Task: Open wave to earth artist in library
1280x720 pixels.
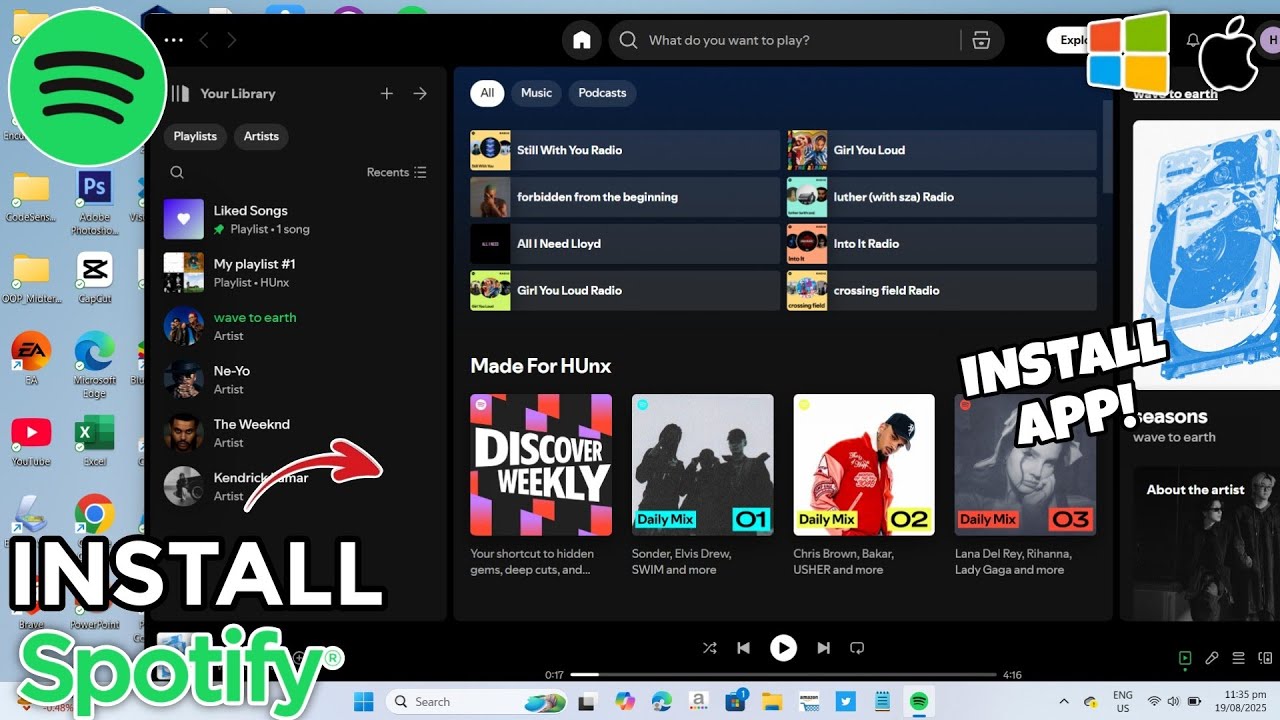Action: 296,326
